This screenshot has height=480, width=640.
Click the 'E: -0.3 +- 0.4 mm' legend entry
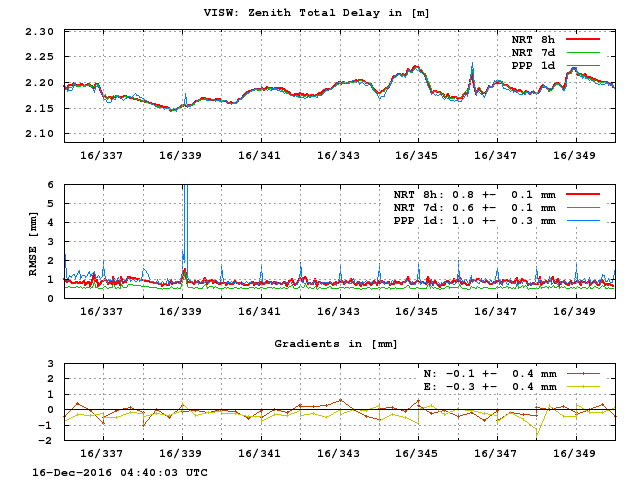point(490,387)
